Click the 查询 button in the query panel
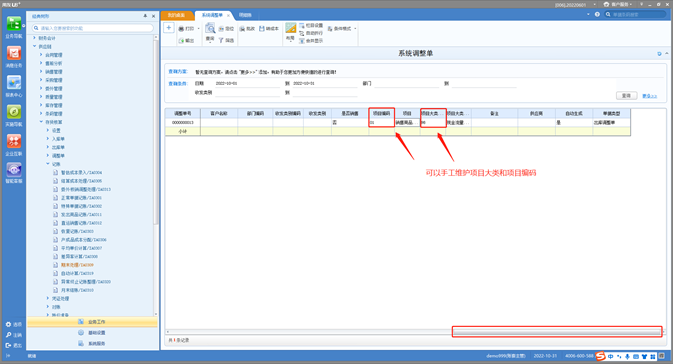 pos(626,96)
